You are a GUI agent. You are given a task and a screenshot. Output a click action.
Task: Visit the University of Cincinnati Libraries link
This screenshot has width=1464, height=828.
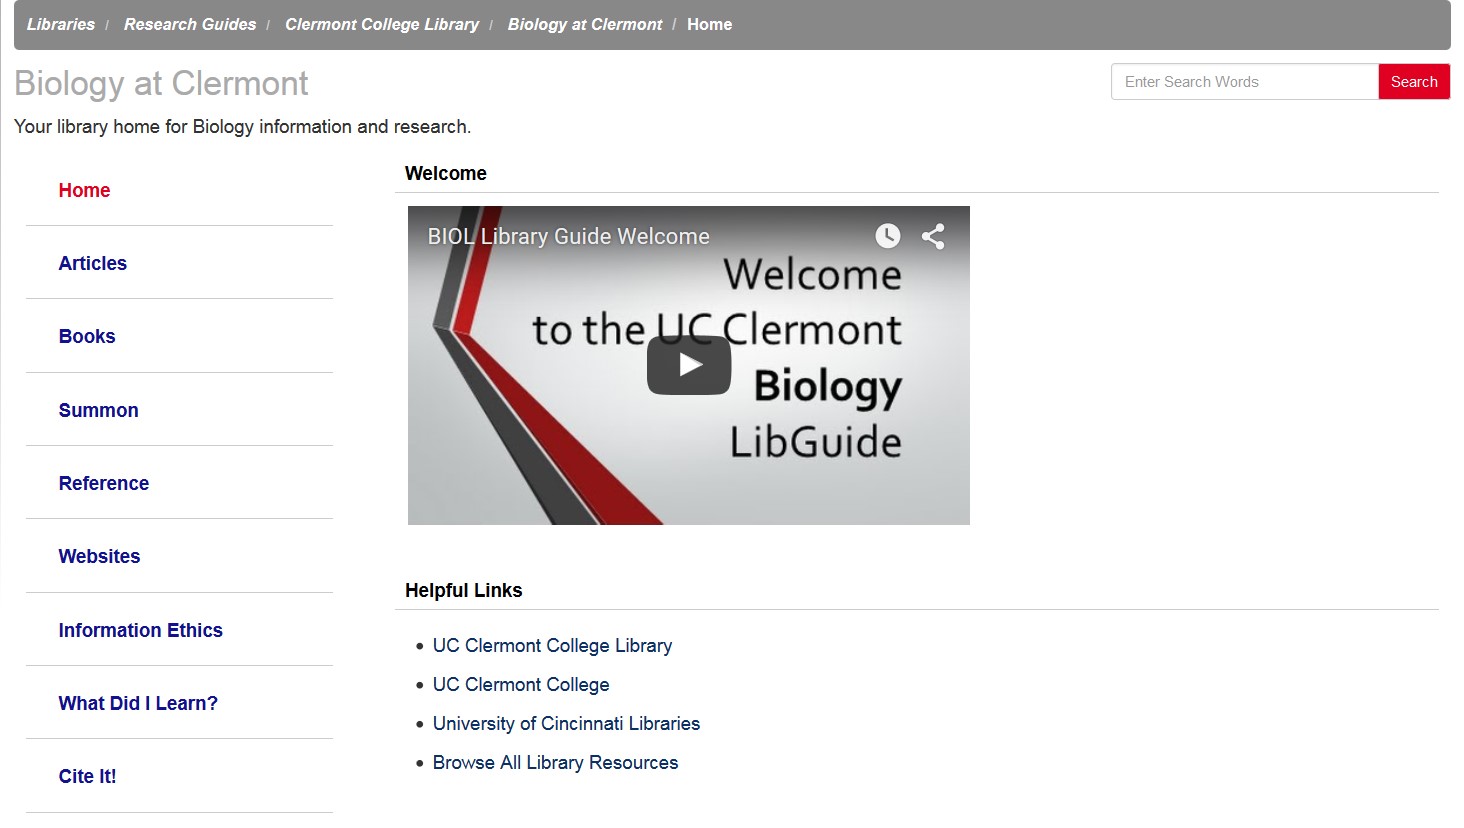pyautogui.click(x=566, y=723)
